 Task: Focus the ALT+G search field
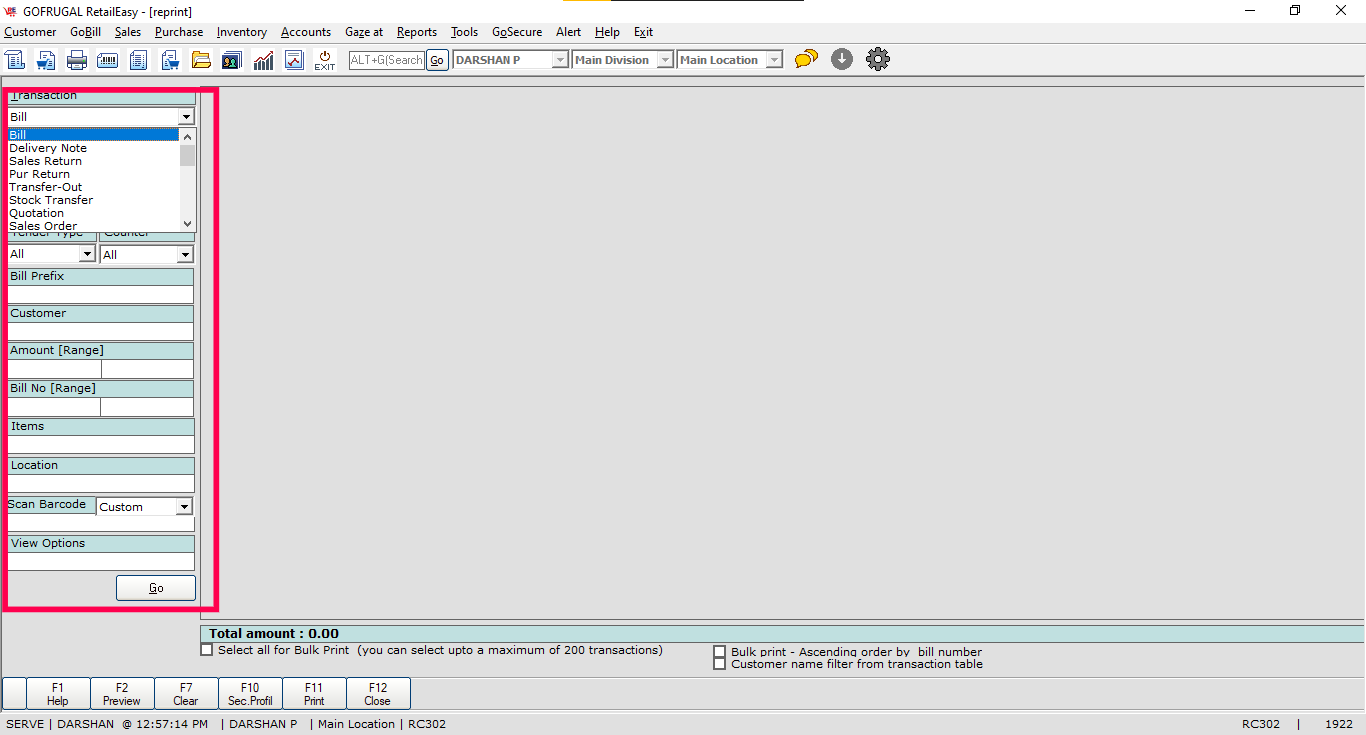387,60
